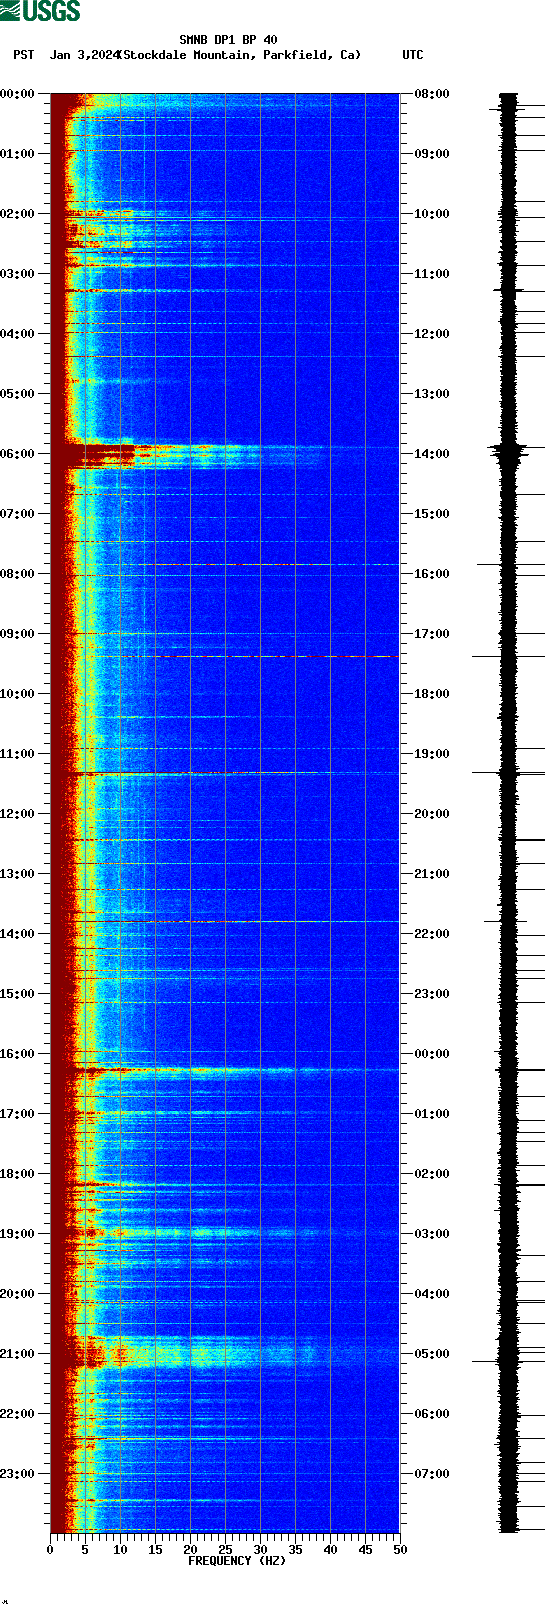Click the 25 Hz frequency tick label
The image size is (552, 1613).
click(225, 1550)
